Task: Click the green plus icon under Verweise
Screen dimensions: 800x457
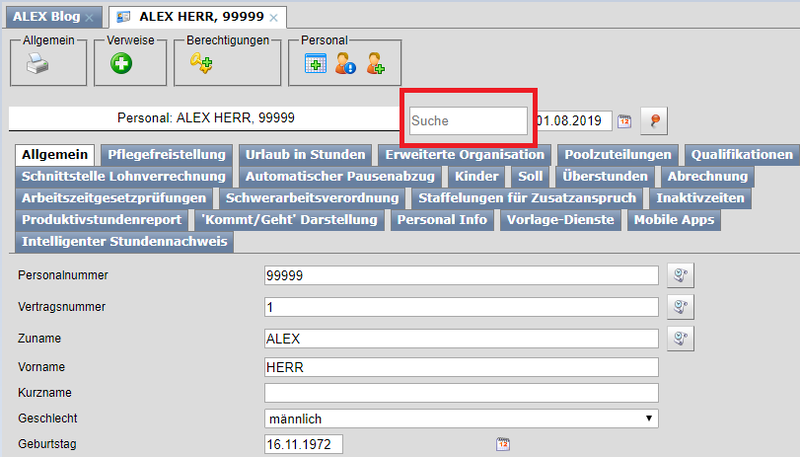Action: (122, 65)
